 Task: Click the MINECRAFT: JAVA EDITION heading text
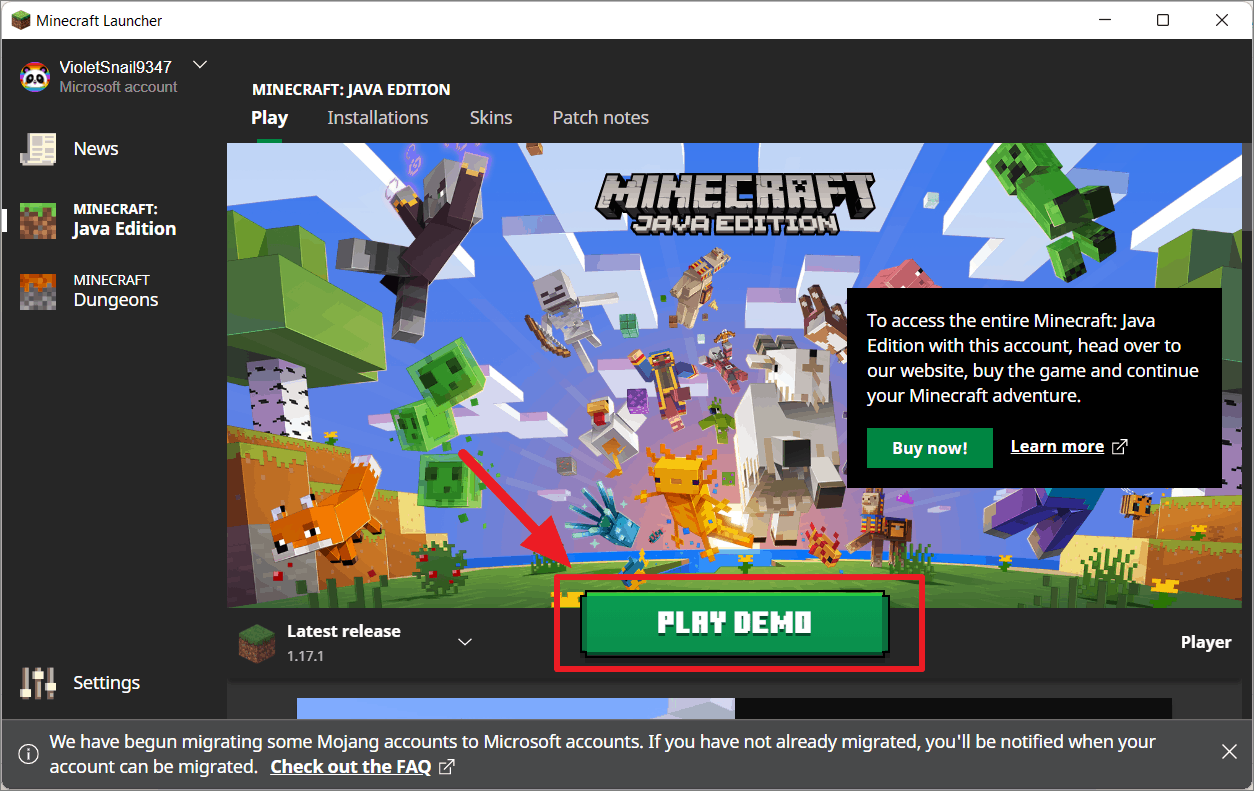tap(351, 89)
